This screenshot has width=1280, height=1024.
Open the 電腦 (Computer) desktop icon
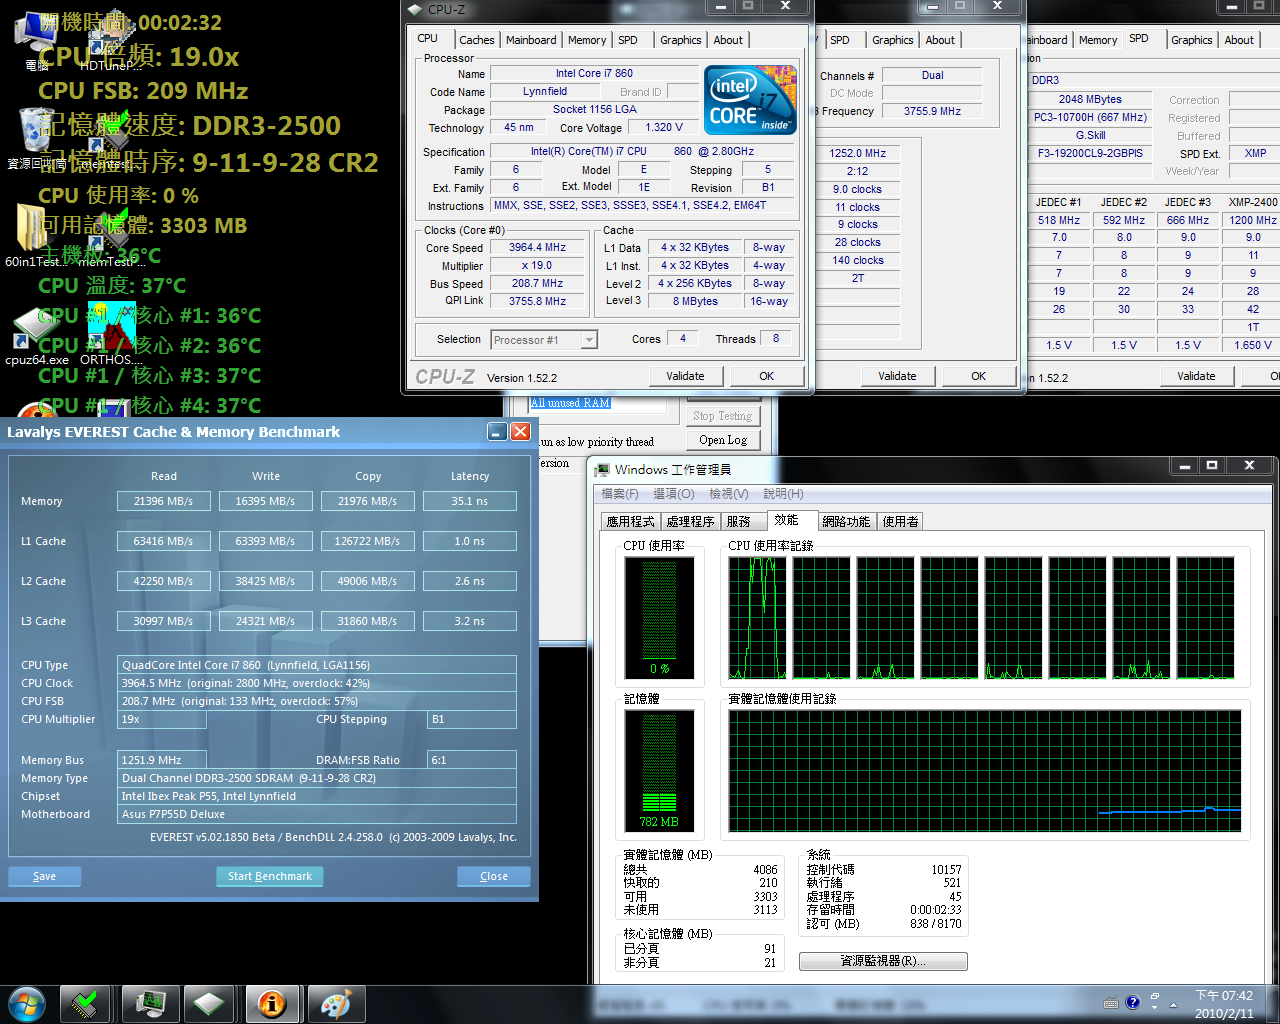36,40
